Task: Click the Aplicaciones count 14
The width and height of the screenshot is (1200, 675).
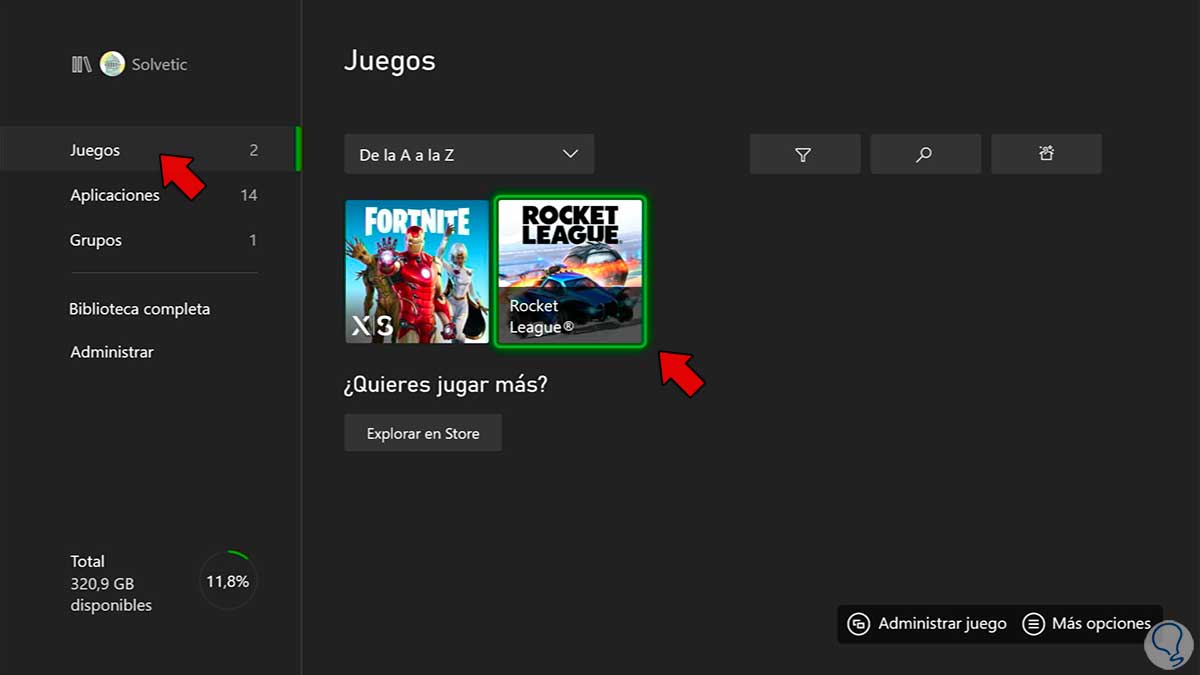Action: (249, 195)
